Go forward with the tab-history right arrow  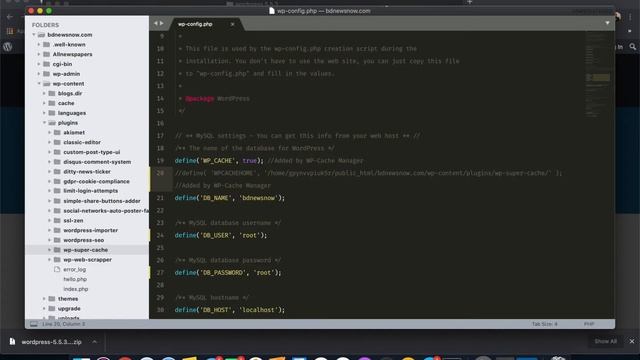tap(162, 24)
